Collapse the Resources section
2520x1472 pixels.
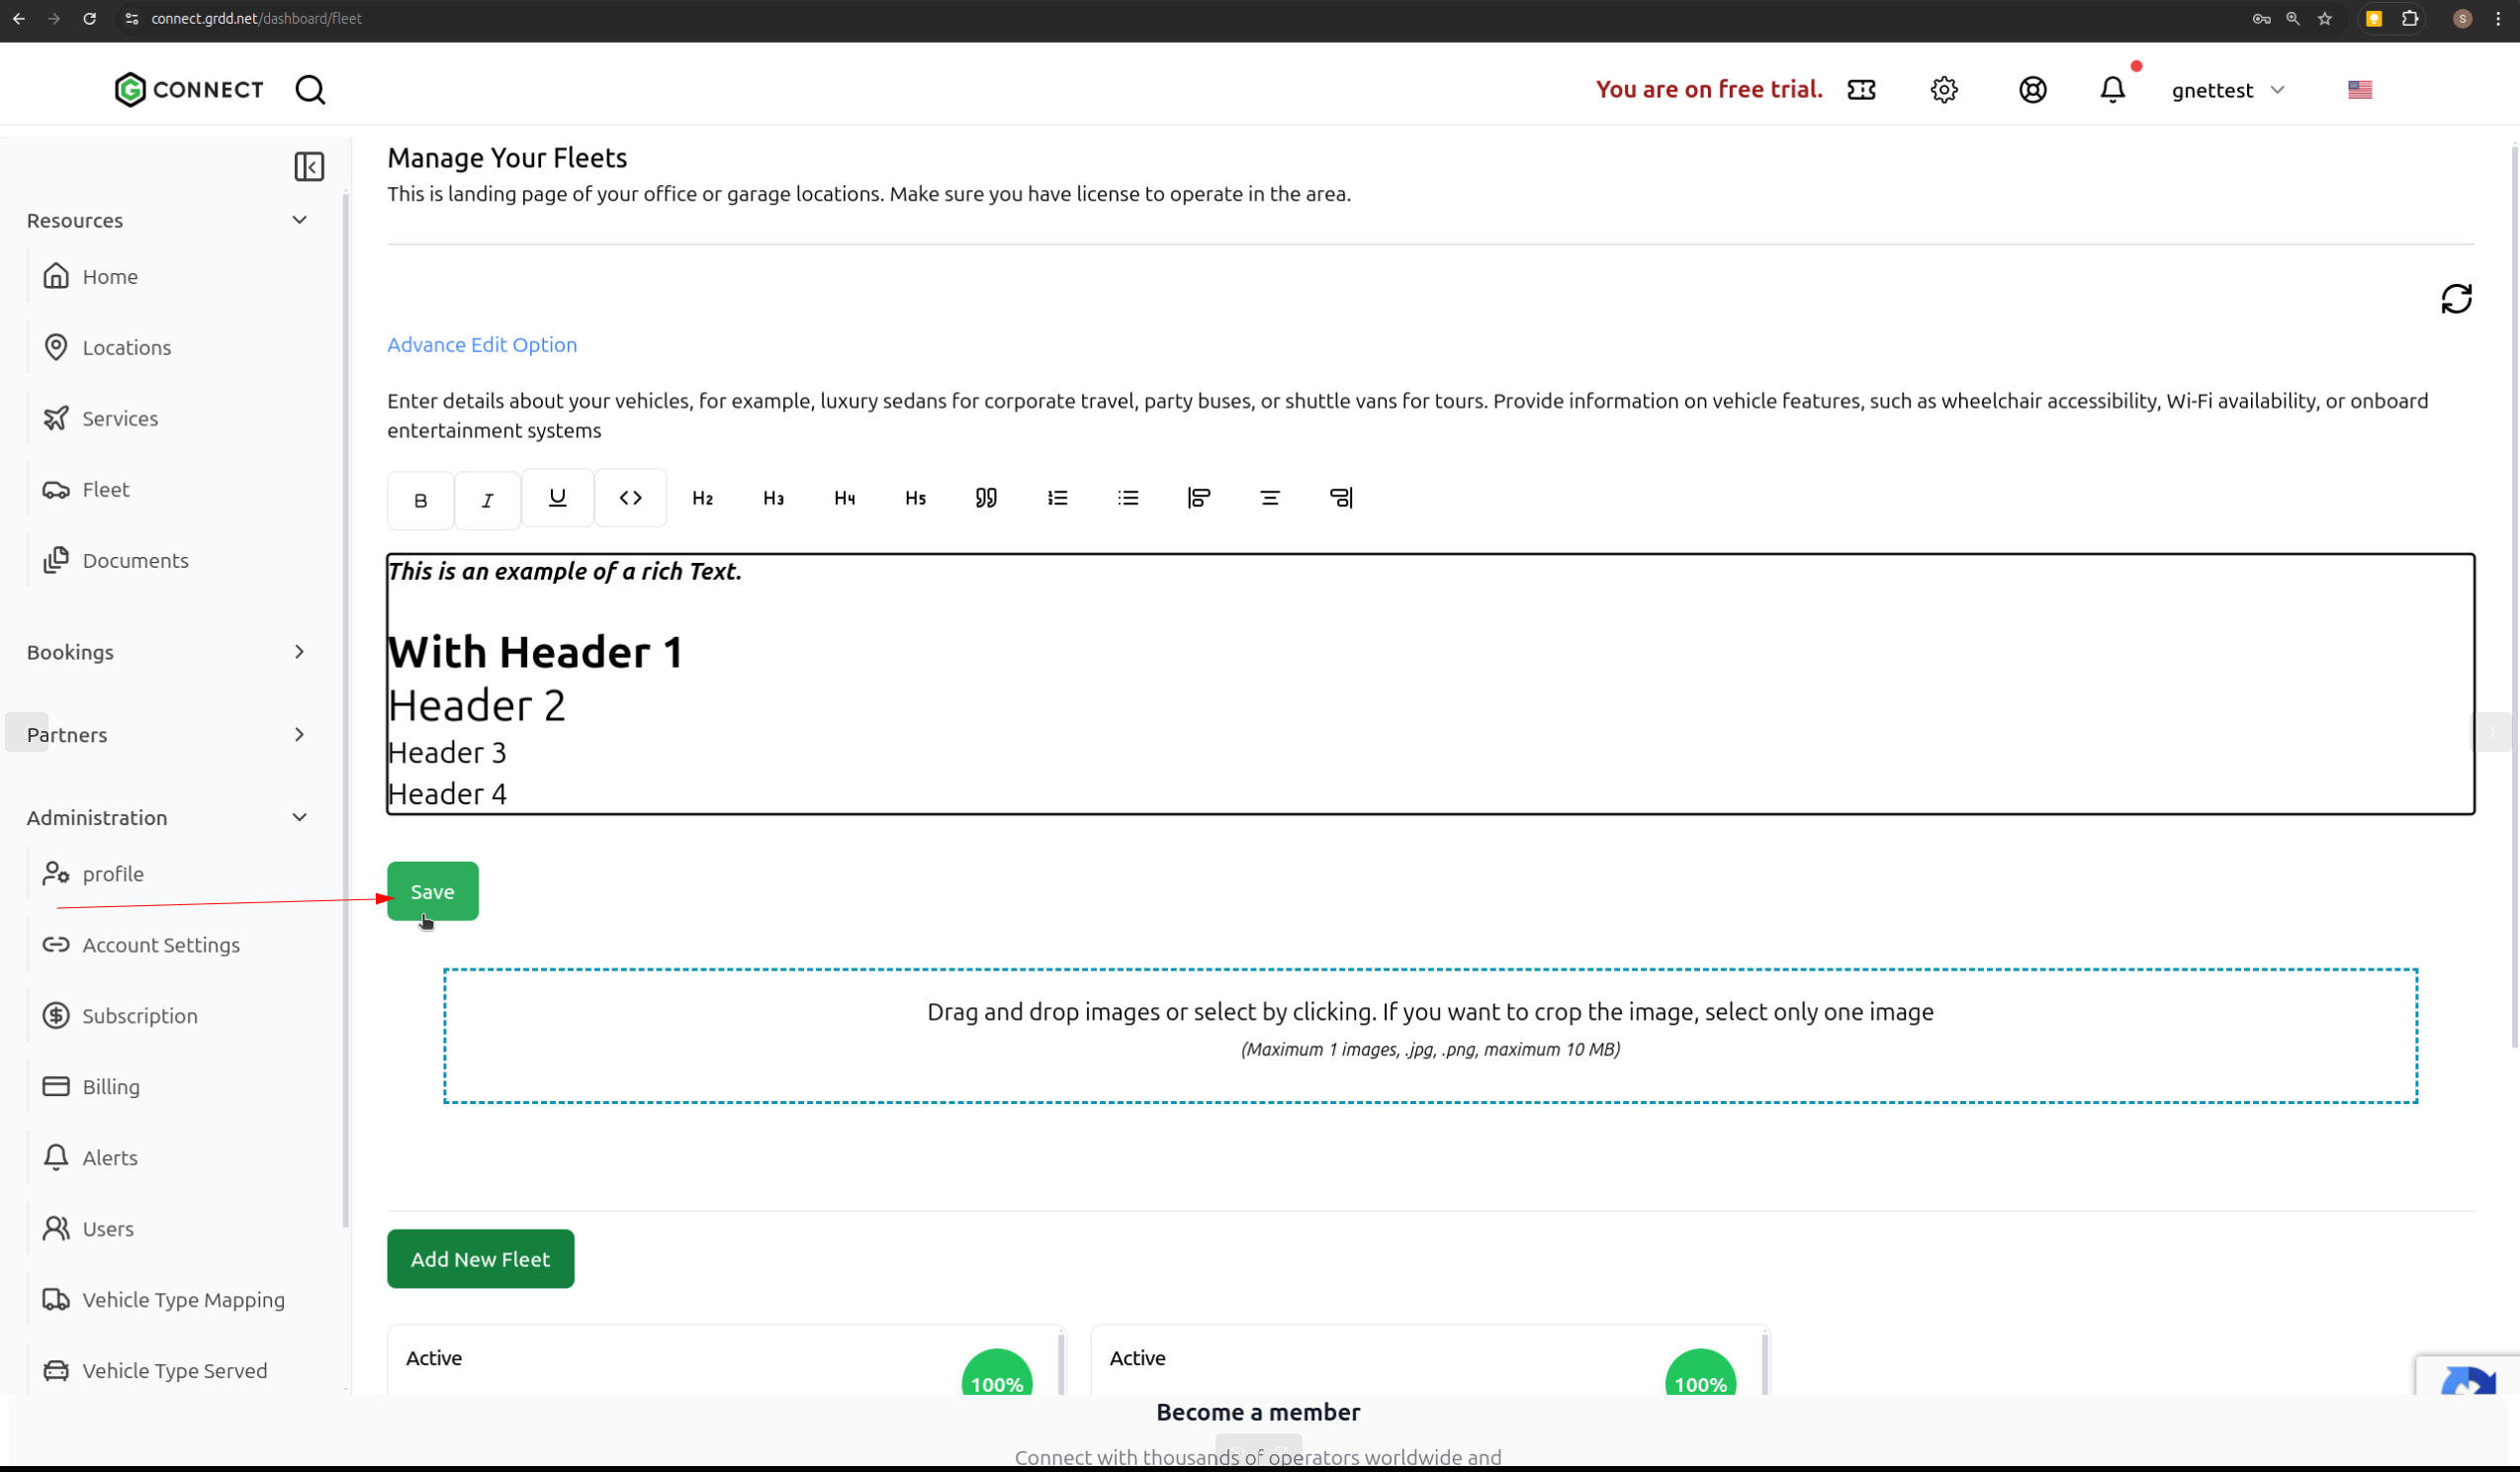click(299, 220)
